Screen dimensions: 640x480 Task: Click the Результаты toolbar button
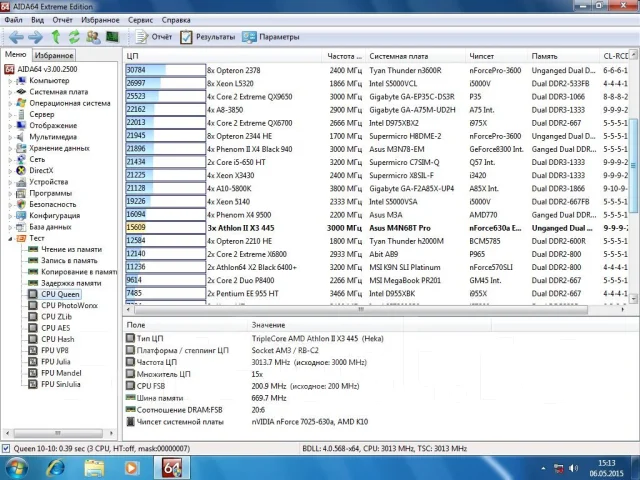pos(208,37)
